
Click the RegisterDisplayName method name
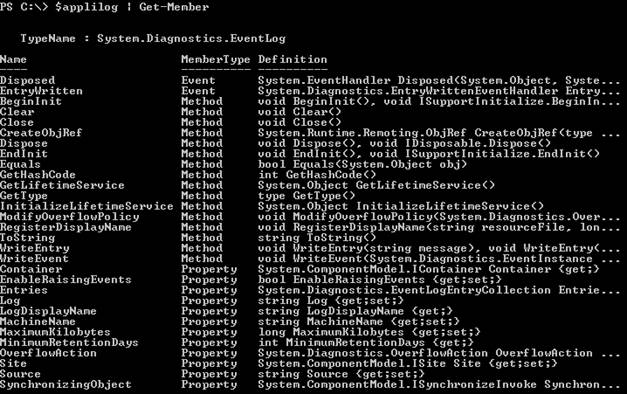[x=66, y=227]
